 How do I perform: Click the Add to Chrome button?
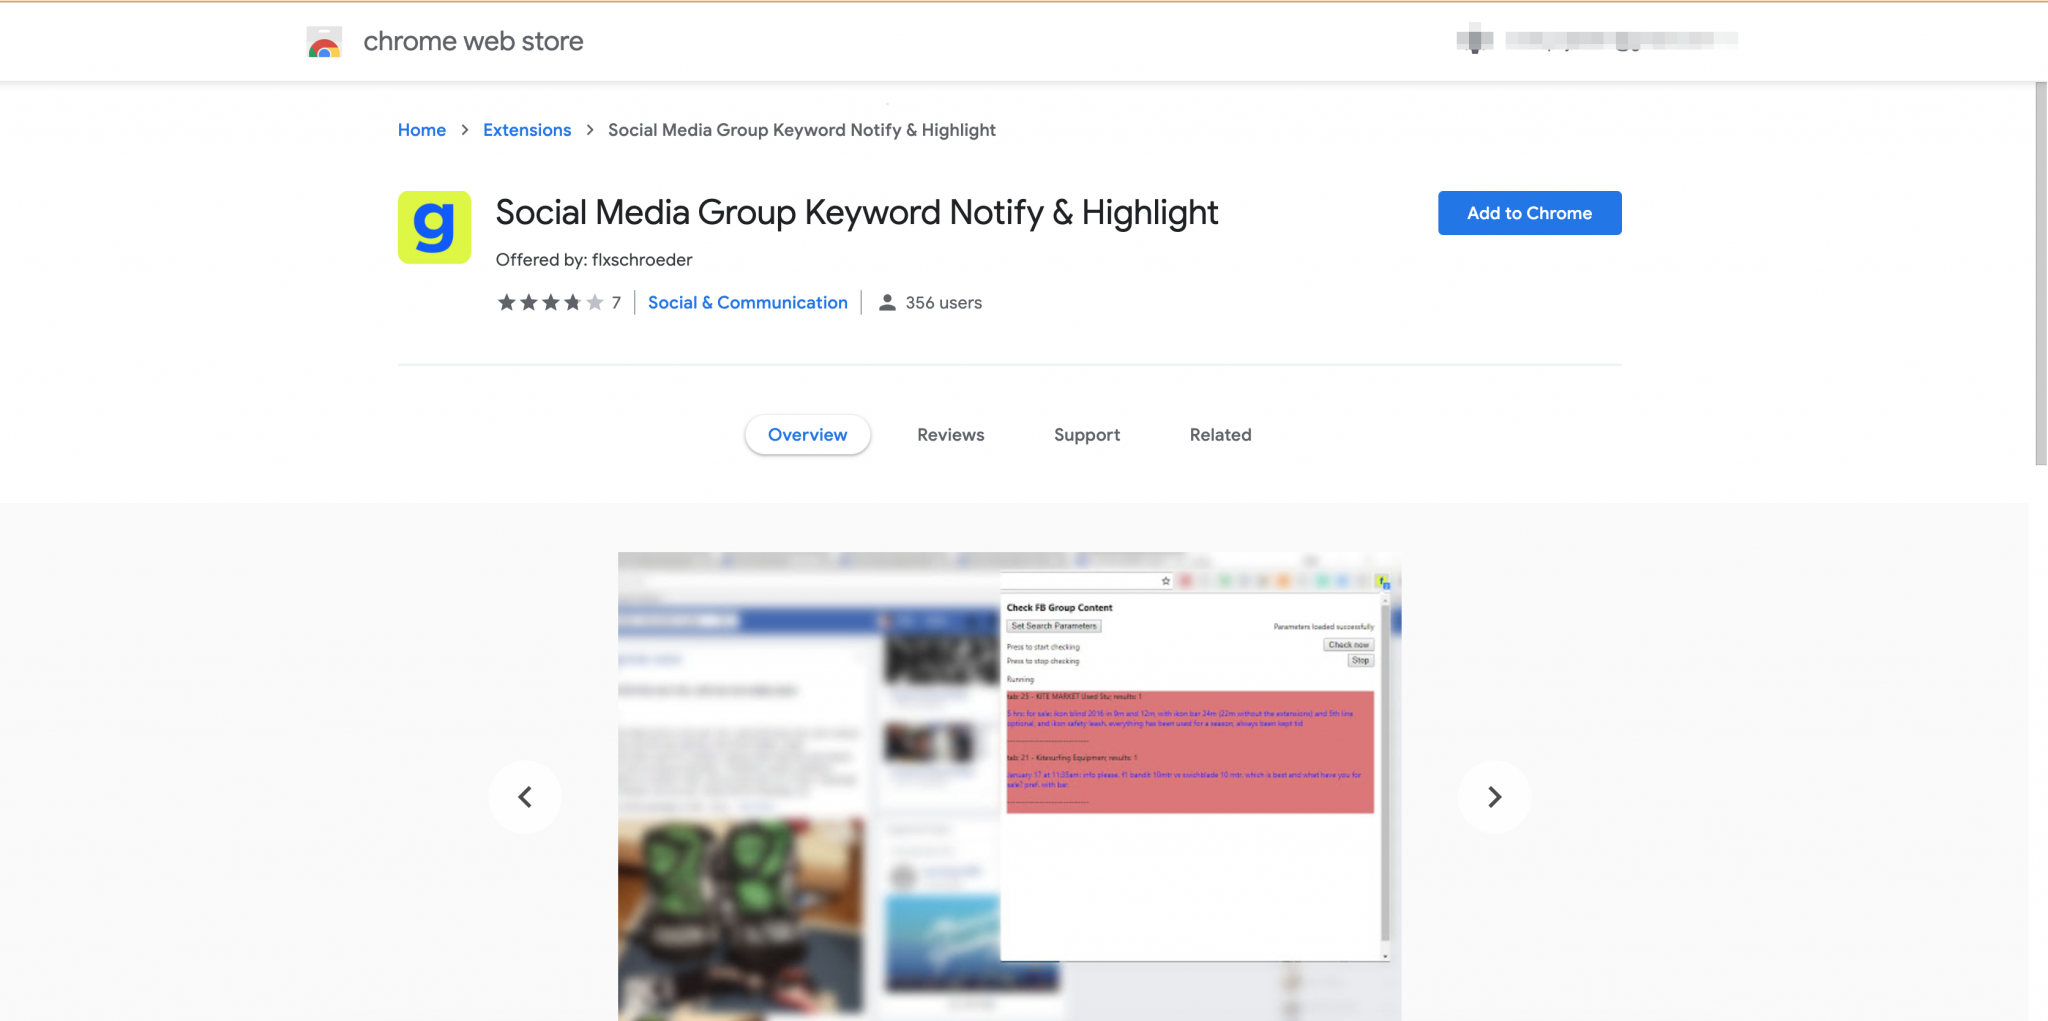1528,212
